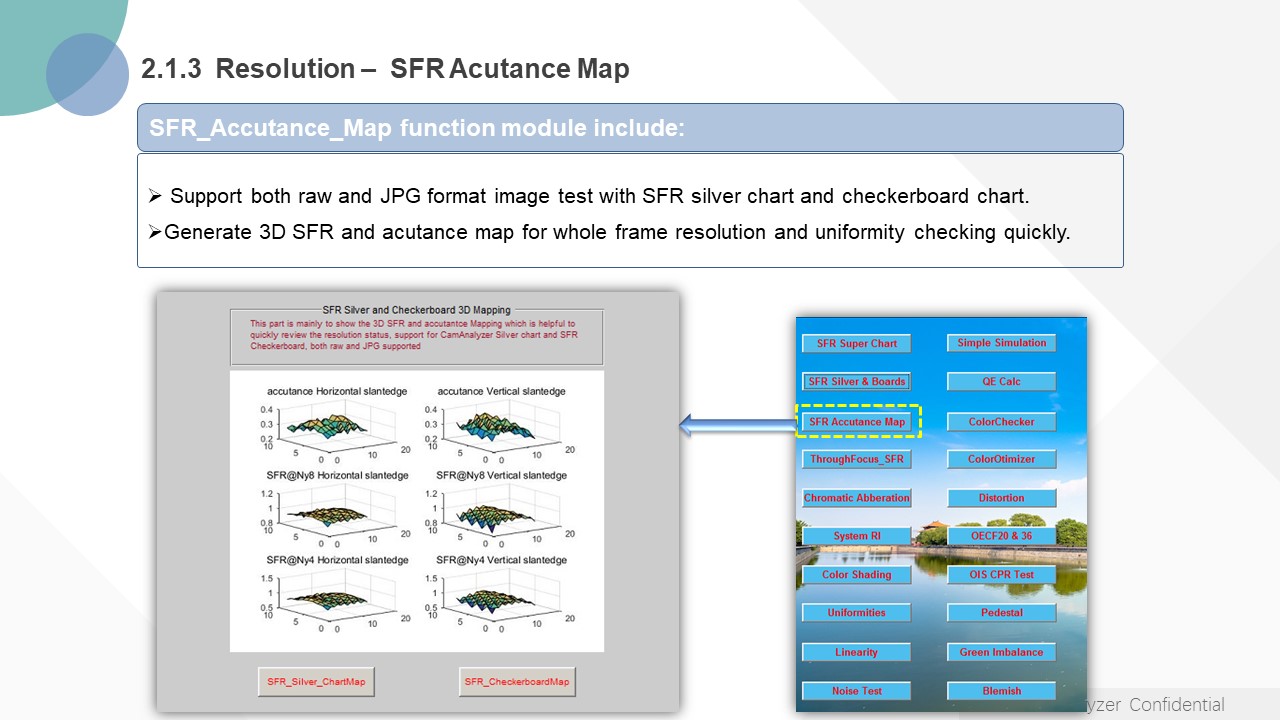Click the bullet about generating 3D SFR acutance map
1280x720 pixels.
click(x=609, y=232)
